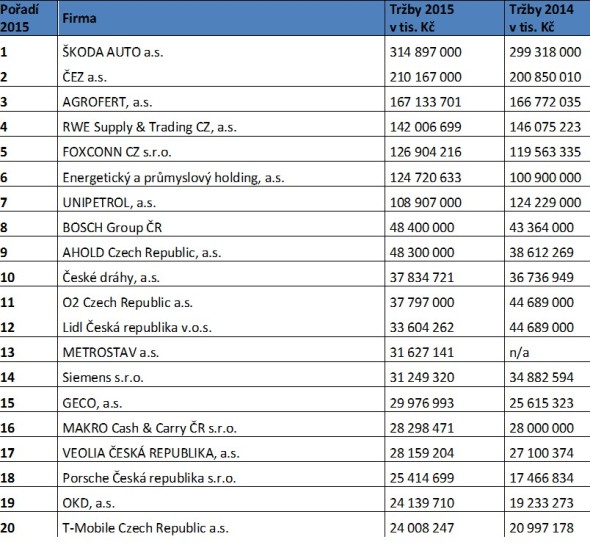Select the value '25 414 699'
This screenshot has width=590, height=556.
pos(422,478)
